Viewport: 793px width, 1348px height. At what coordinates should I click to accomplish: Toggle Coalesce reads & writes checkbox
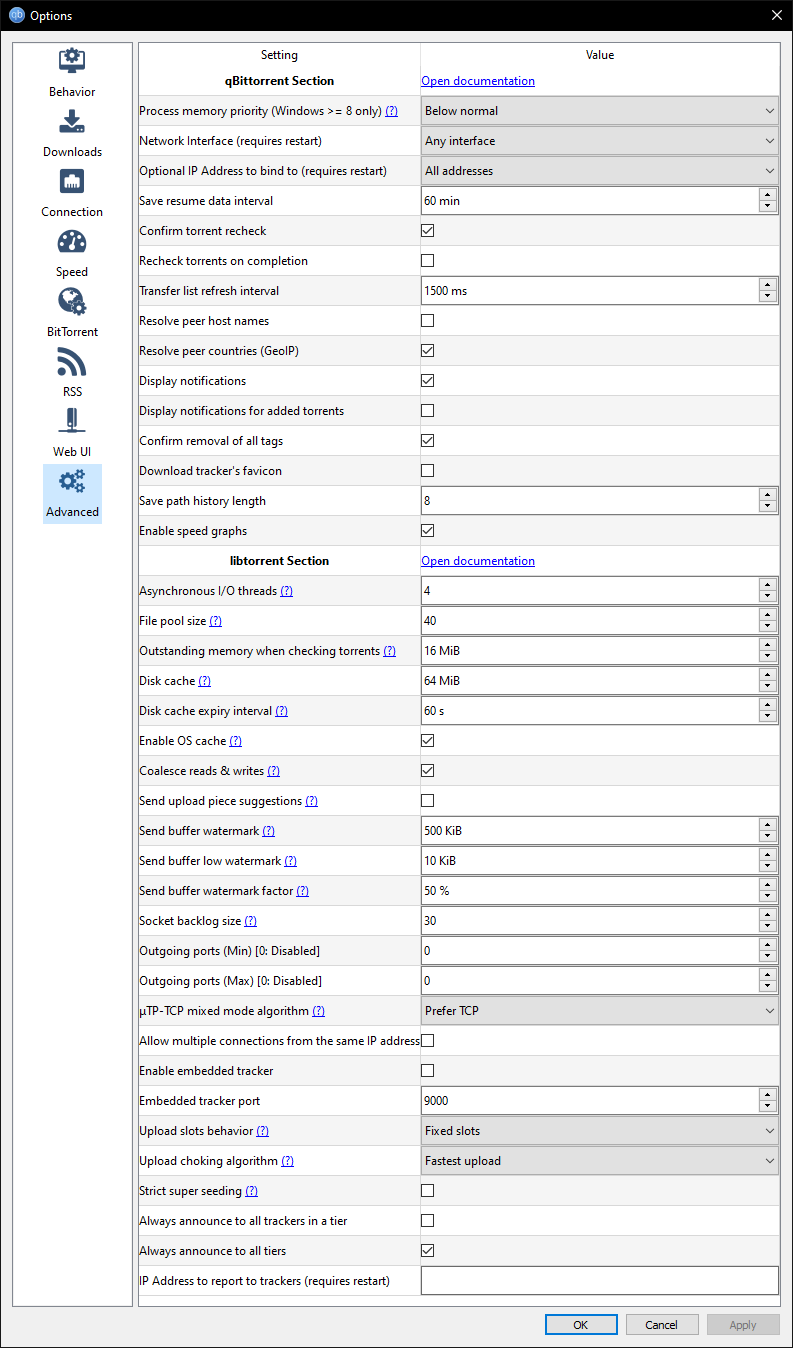coord(427,771)
